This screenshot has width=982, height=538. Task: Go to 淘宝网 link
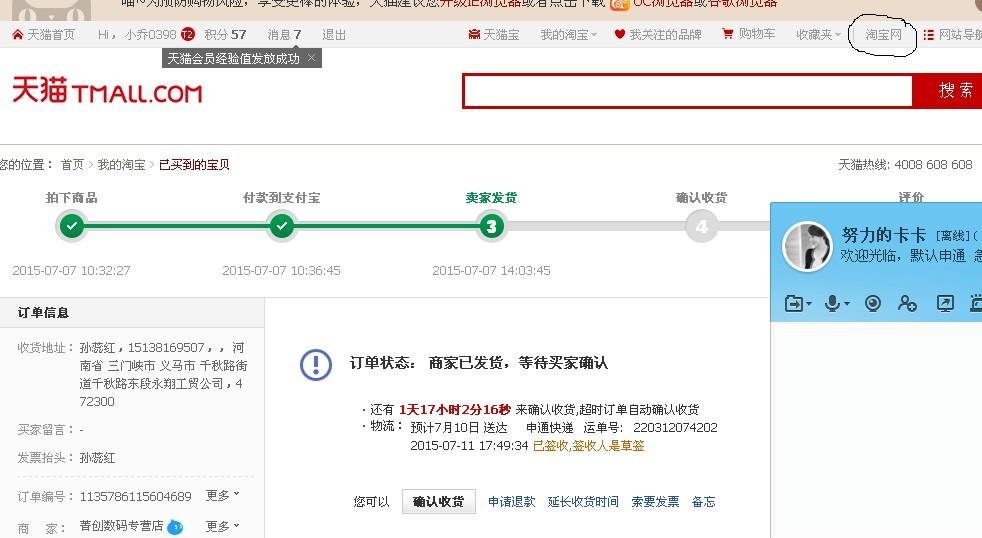point(883,34)
